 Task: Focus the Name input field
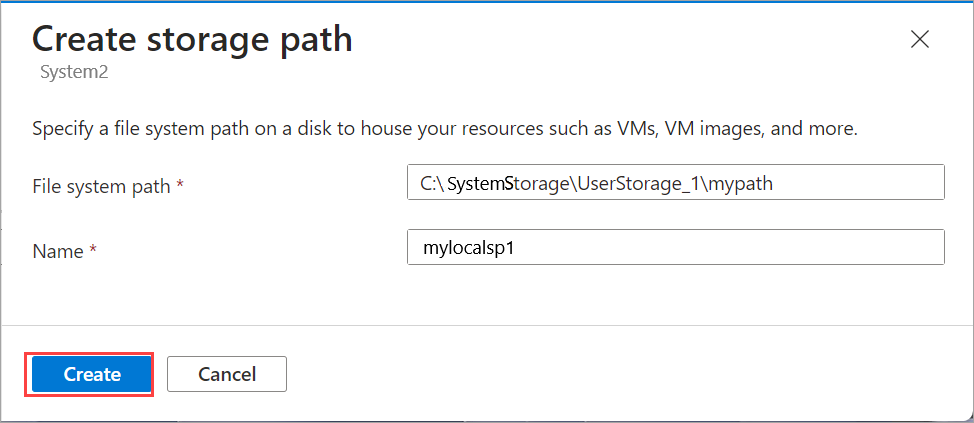(675, 247)
